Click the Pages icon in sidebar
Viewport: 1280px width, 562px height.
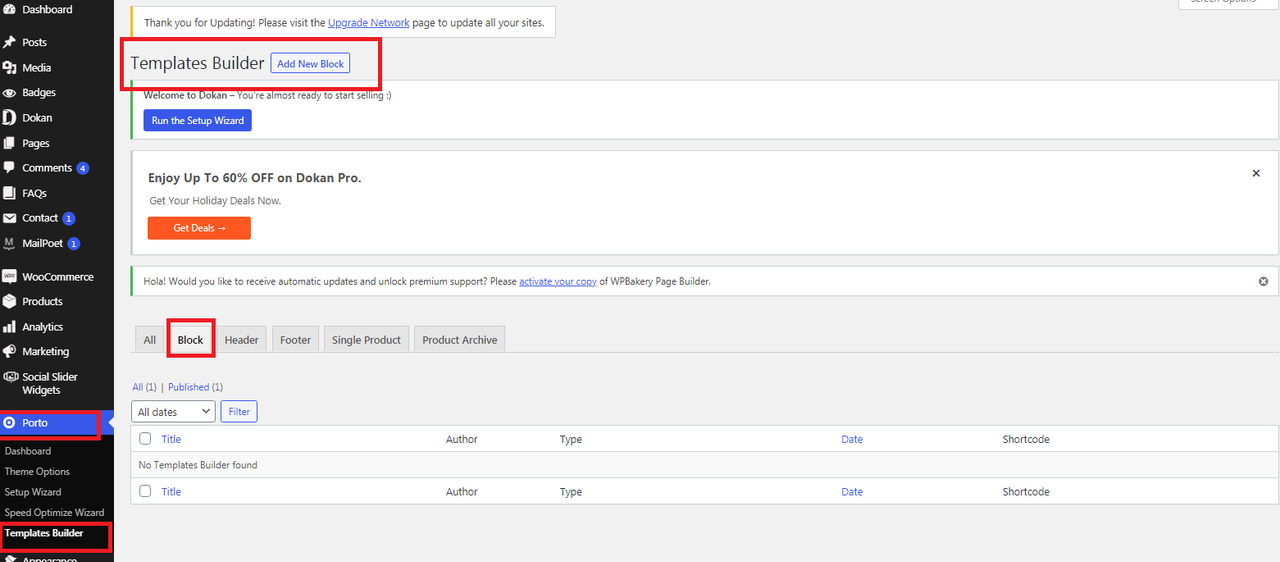(x=9, y=143)
